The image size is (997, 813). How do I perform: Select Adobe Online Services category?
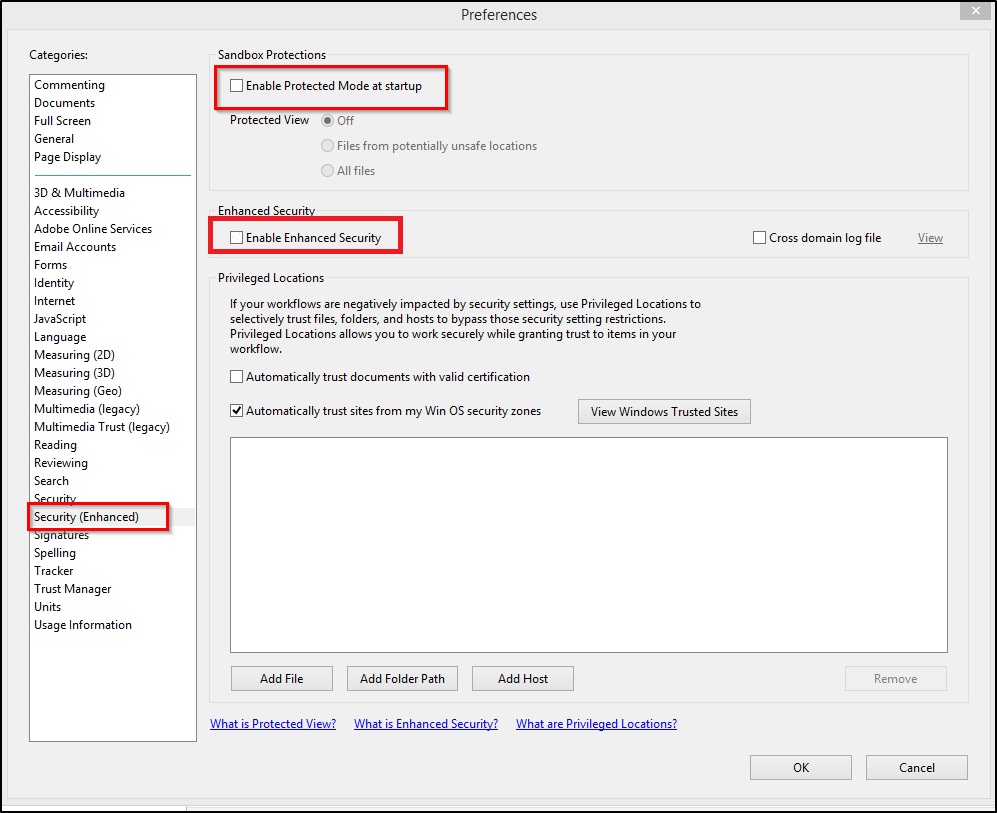pos(93,228)
